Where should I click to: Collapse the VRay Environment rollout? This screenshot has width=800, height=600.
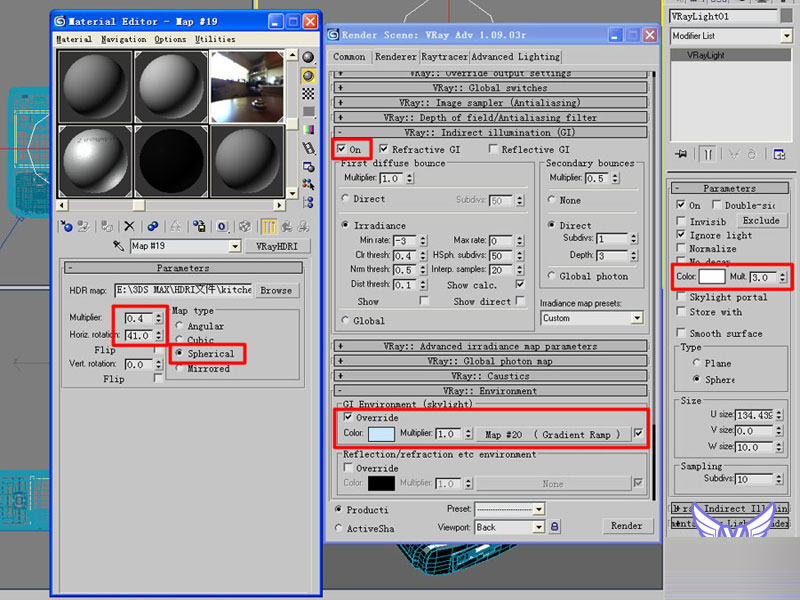pos(490,391)
